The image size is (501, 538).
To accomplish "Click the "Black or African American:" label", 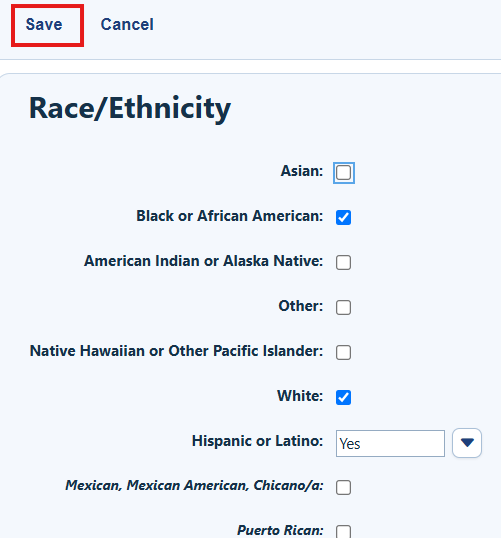I will point(230,216).
